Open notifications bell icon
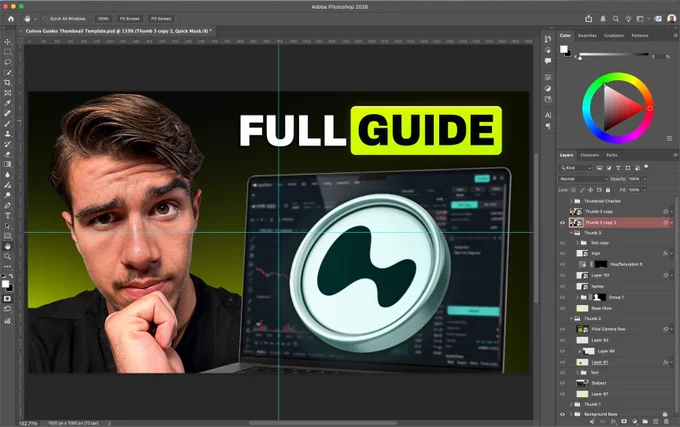 (603, 19)
